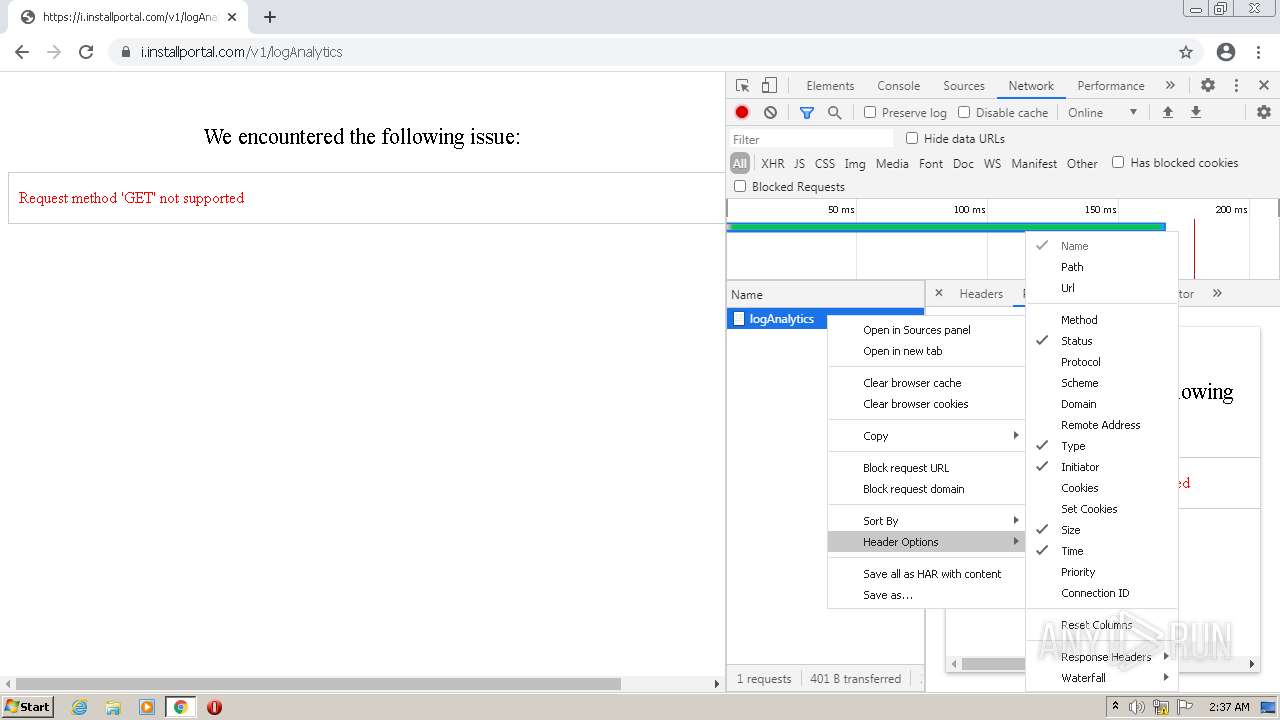Toggle the device toolbar icon
Screen dimensions: 1280x720
769,86
